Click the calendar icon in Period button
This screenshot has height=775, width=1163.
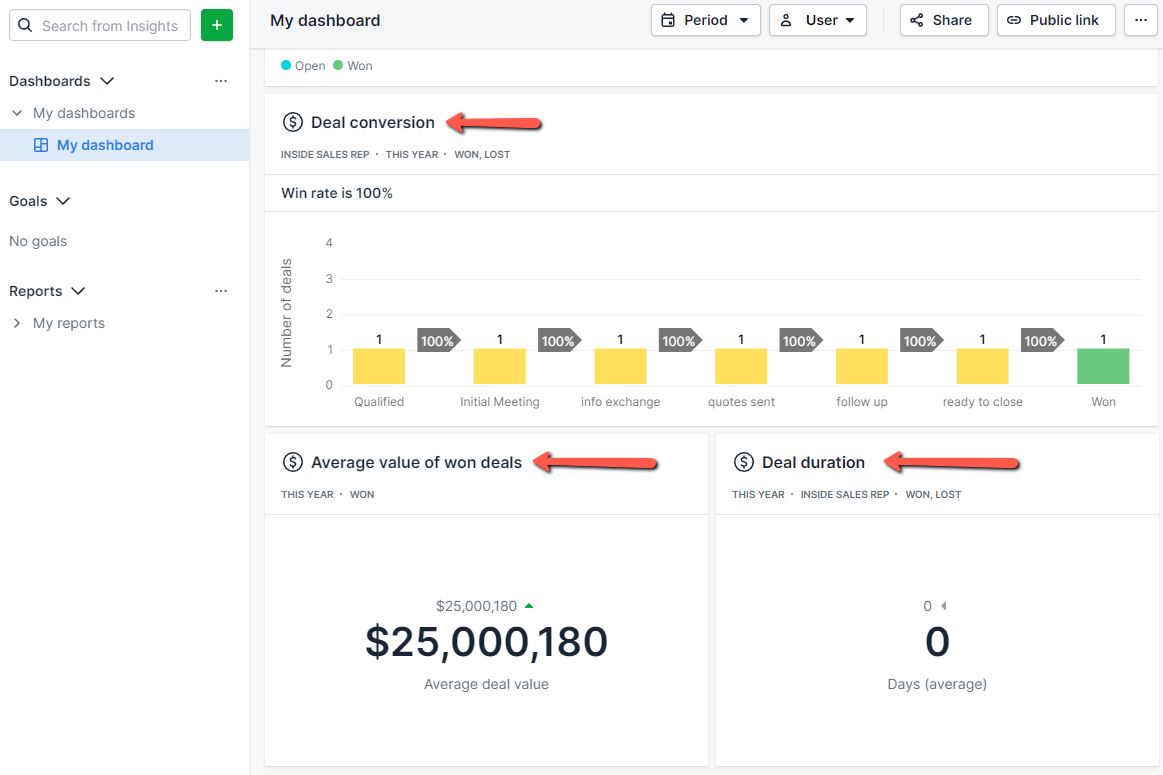coord(668,20)
